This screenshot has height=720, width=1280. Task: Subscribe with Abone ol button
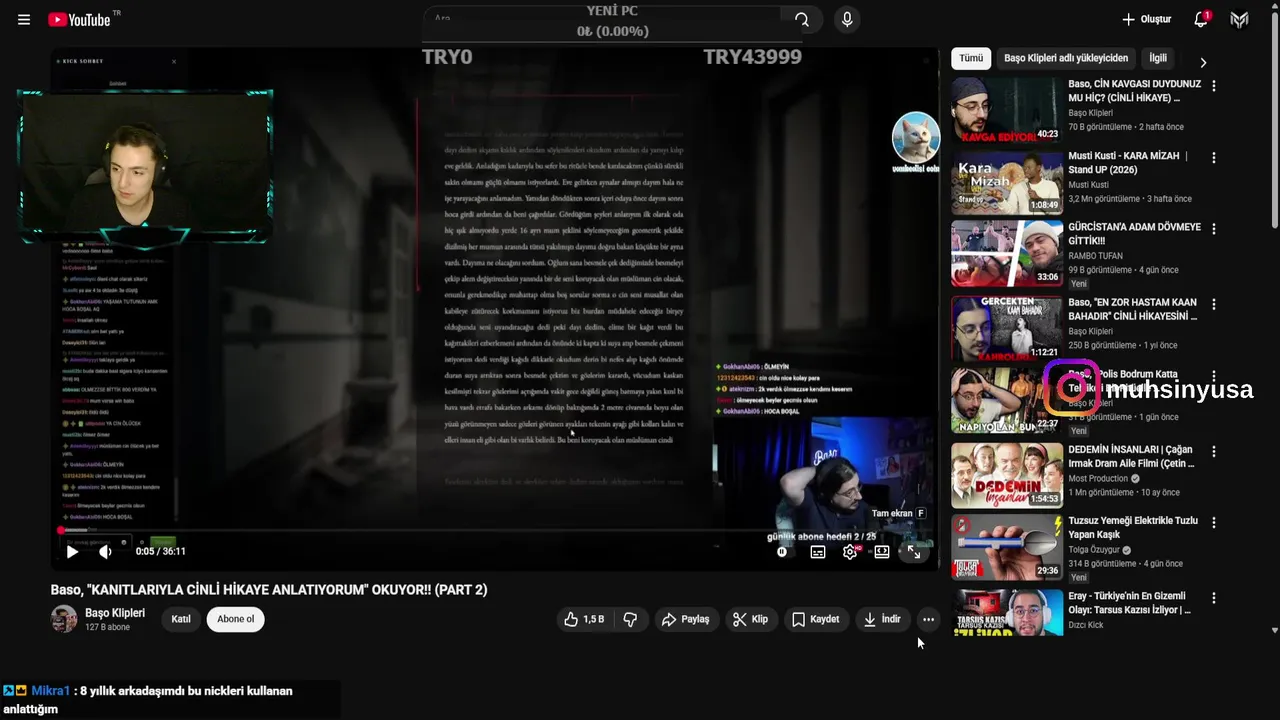click(236, 619)
